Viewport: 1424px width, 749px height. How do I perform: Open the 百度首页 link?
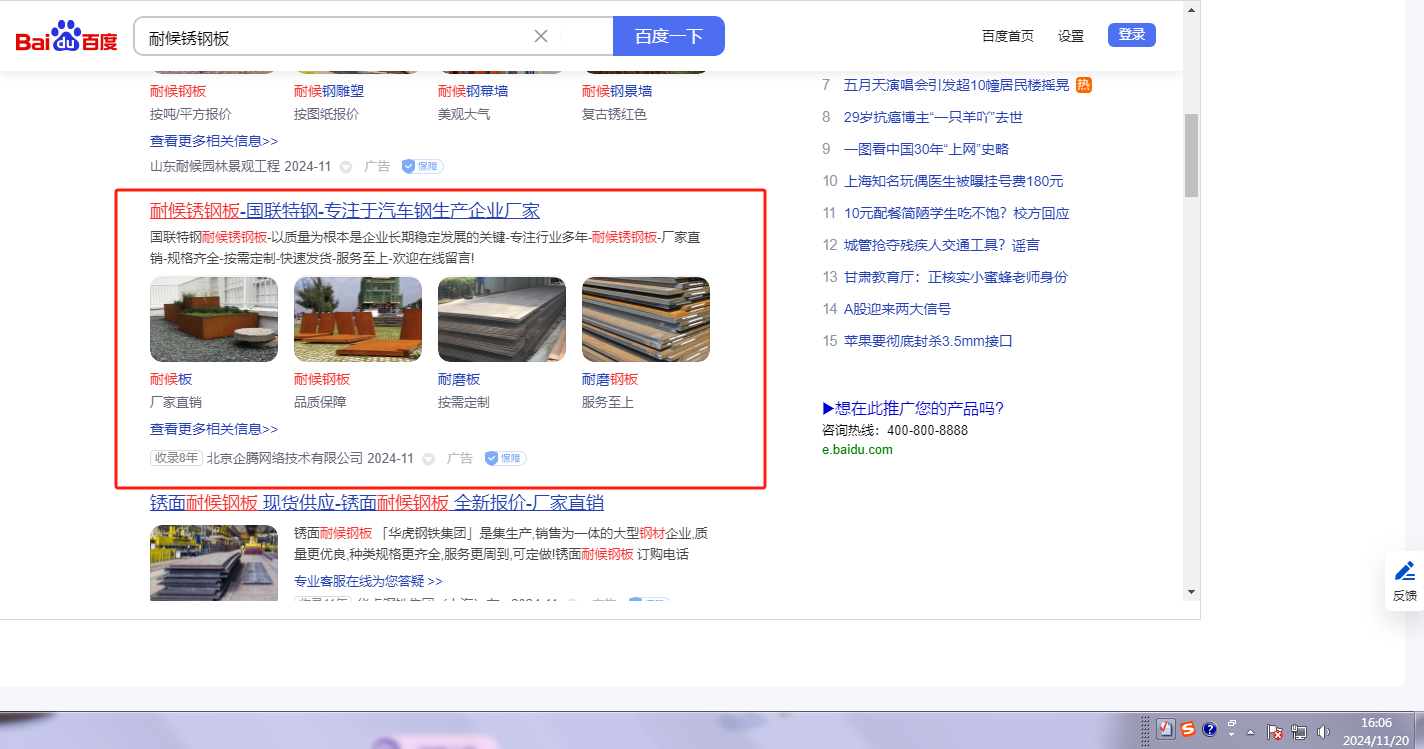(x=1008, y=36)
